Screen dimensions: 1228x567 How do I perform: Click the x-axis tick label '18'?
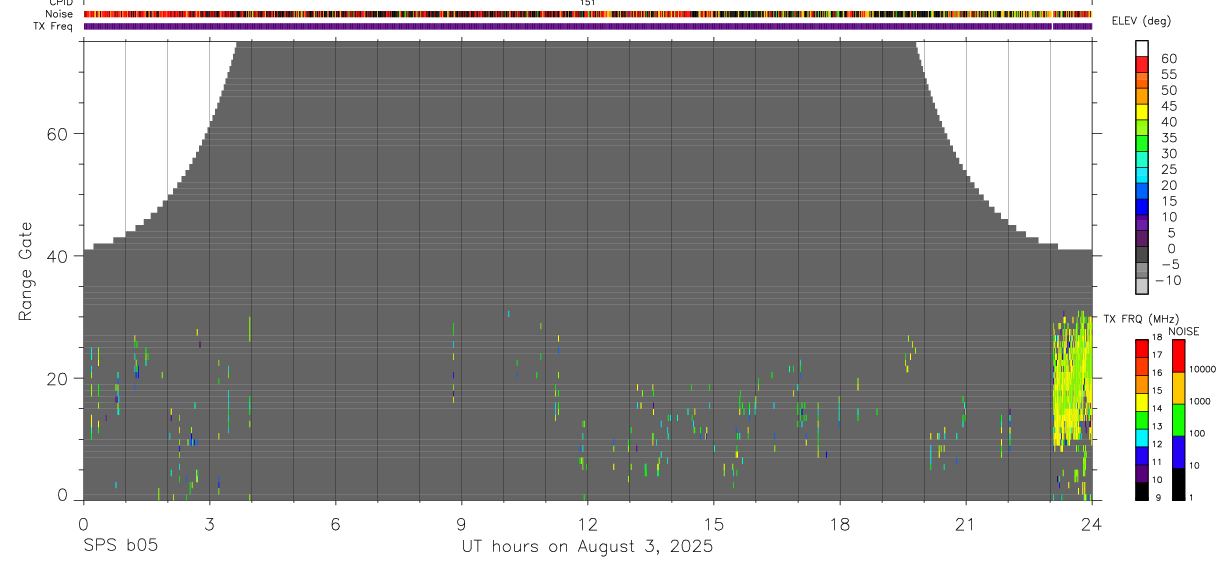click(839, 523)
